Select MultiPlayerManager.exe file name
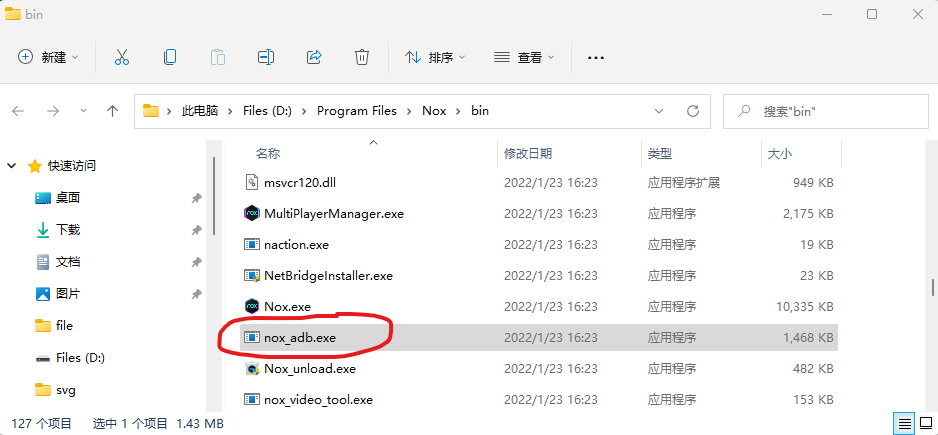This screenshot has height=435, width=938. point(334,213)
